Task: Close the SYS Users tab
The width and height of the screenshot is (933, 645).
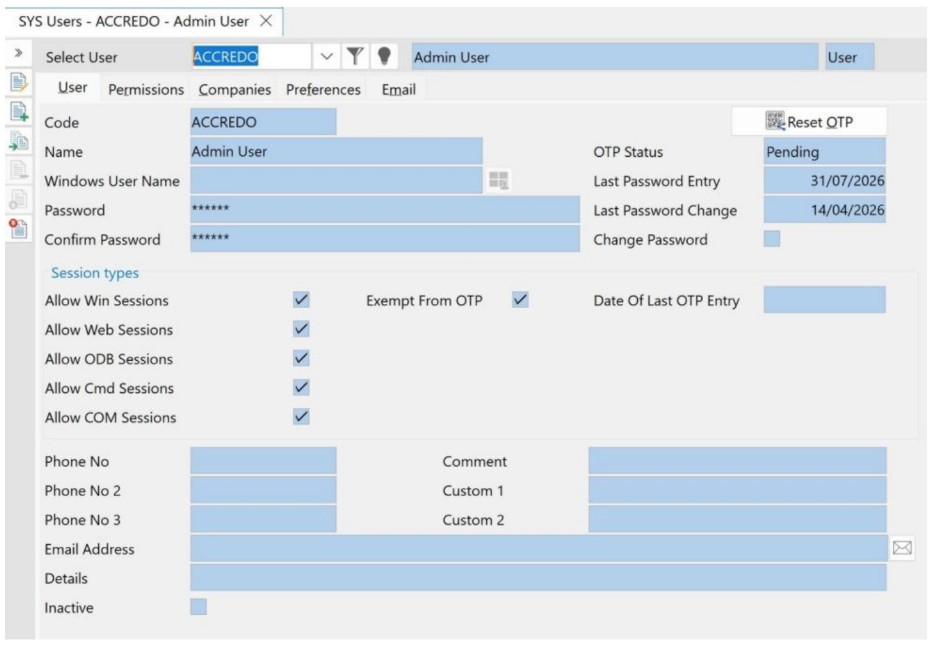Action: click(266, 21)
